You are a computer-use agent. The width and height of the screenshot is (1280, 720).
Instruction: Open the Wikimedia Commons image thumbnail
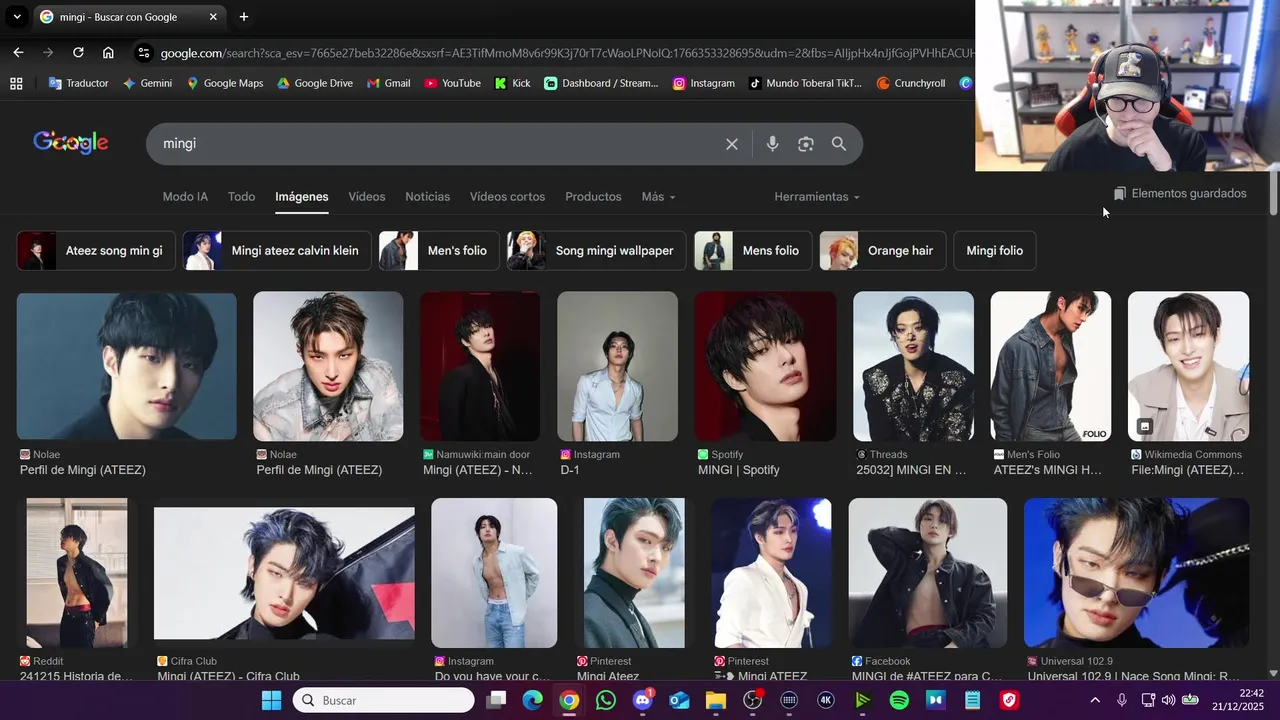(x=1188, y=366)
